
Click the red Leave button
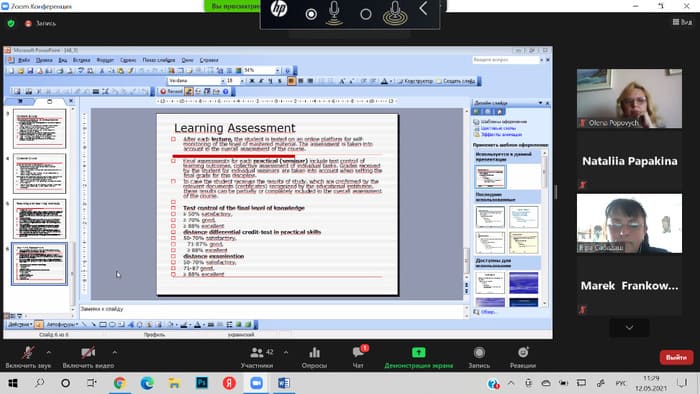click(676, 357)
